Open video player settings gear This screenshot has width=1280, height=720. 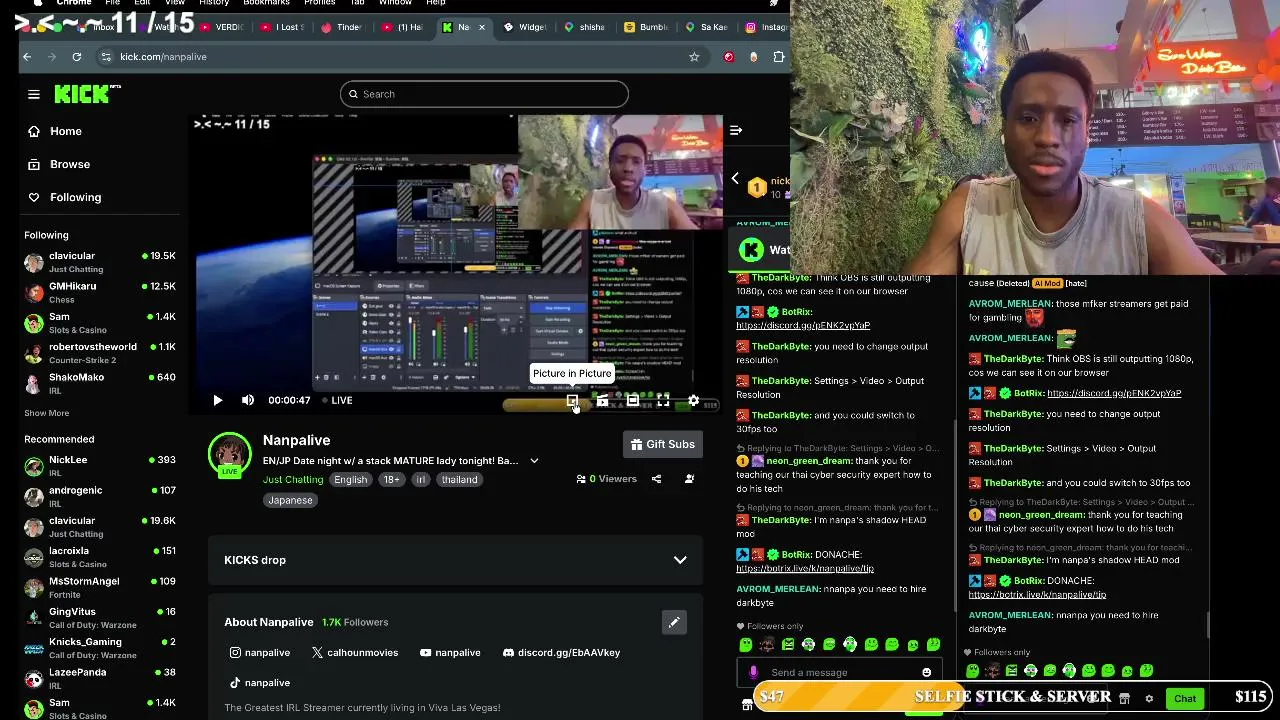tap(693, 400)
